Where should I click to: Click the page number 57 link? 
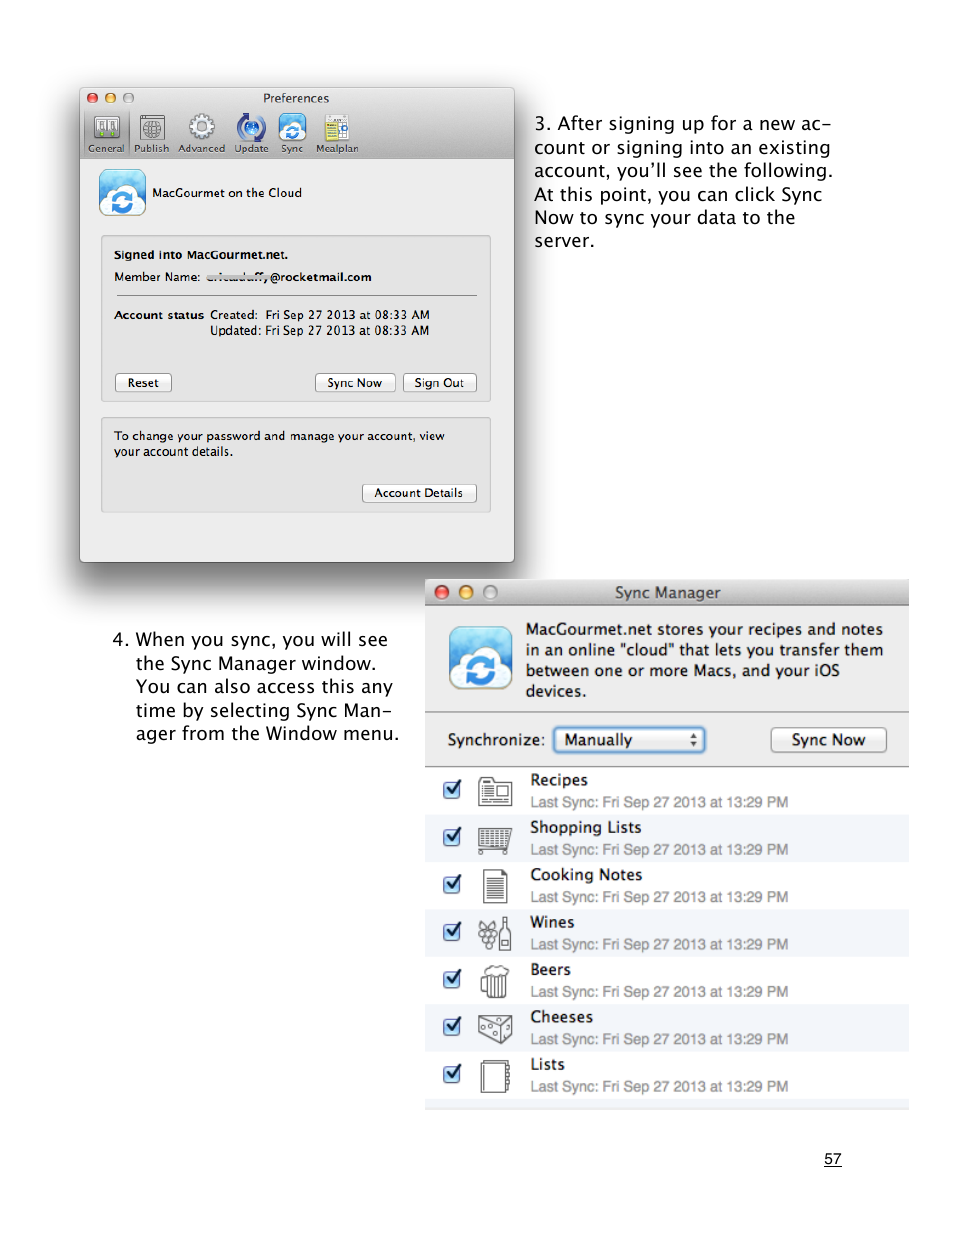click(833, 1159)
